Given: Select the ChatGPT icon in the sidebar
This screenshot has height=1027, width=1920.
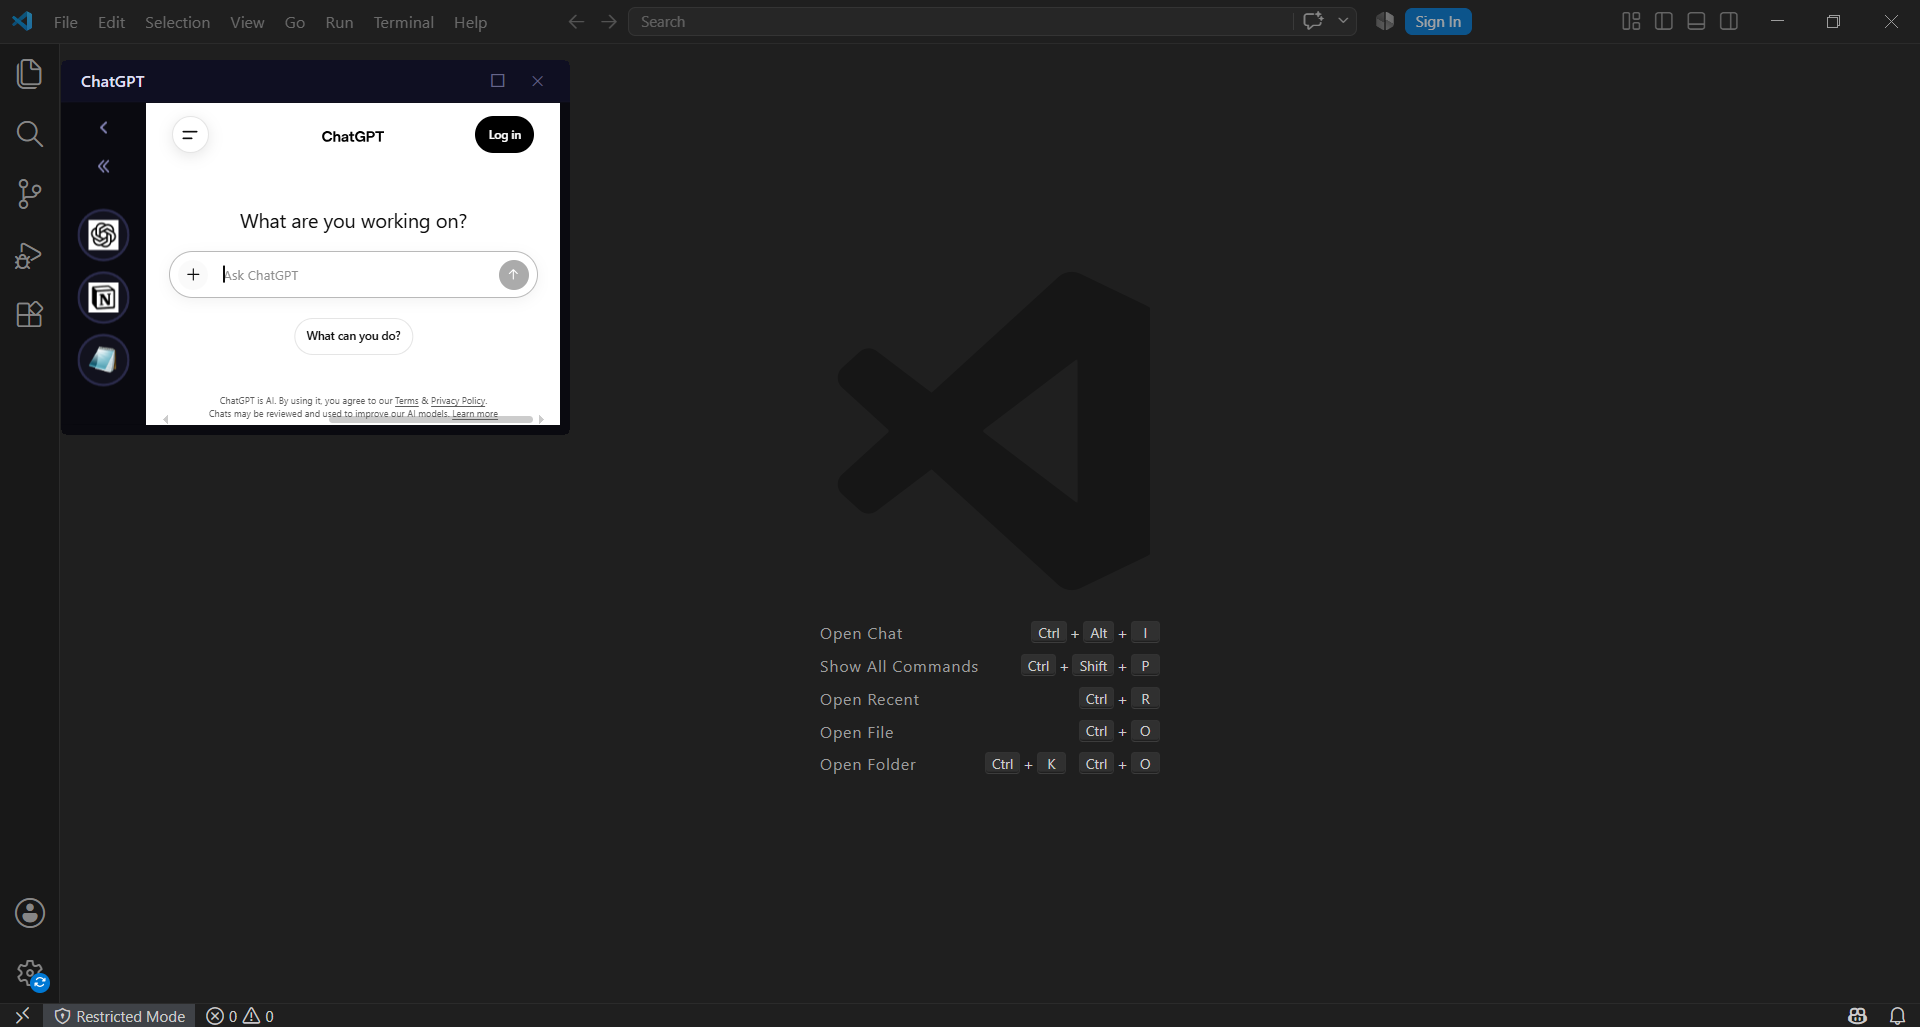Looking at the screenshot, I should click(103, 235).
